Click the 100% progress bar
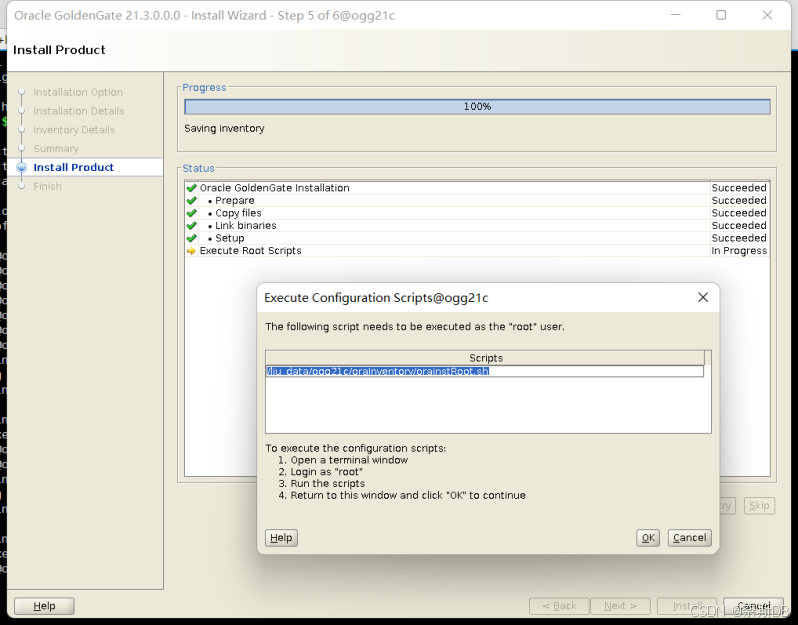The image size is (798, 625). click(x=477, y=106)
